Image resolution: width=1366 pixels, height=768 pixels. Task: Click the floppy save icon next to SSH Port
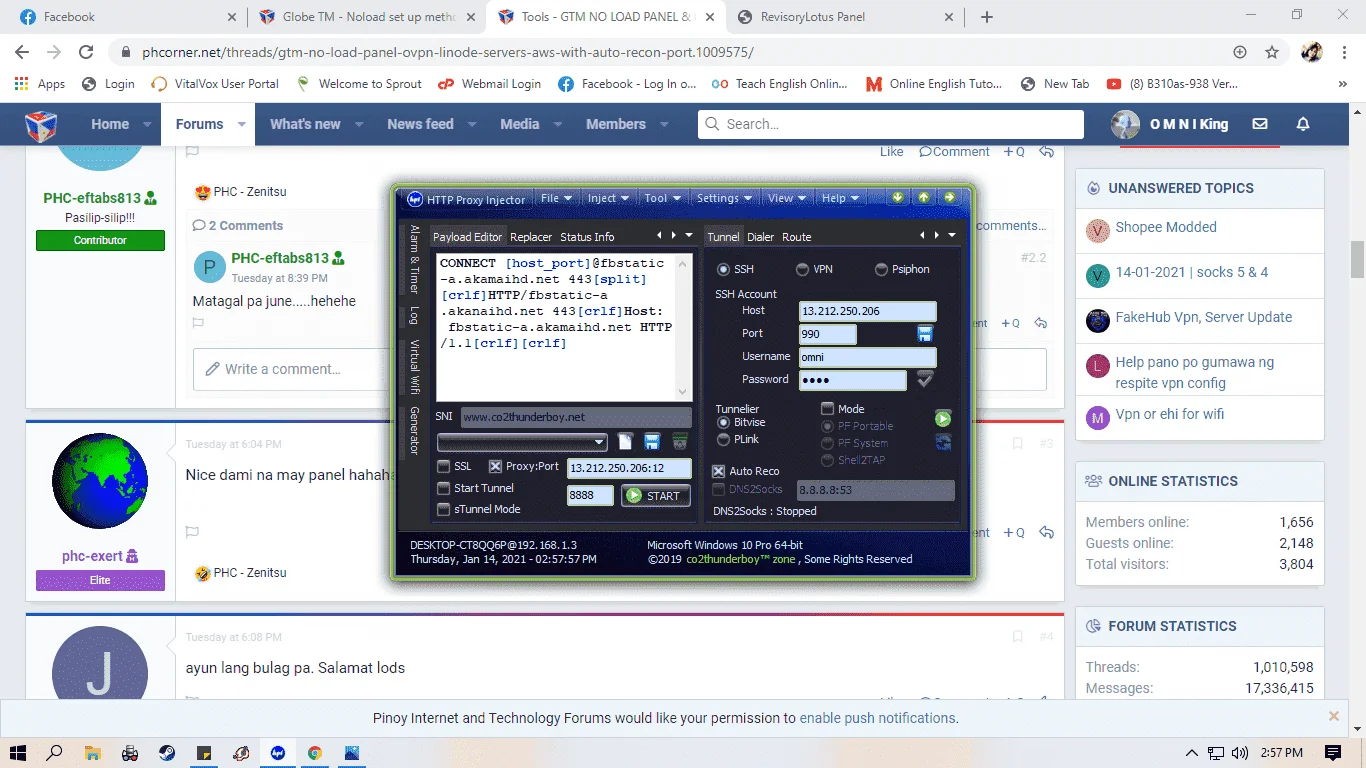click(x=925, y=333)
